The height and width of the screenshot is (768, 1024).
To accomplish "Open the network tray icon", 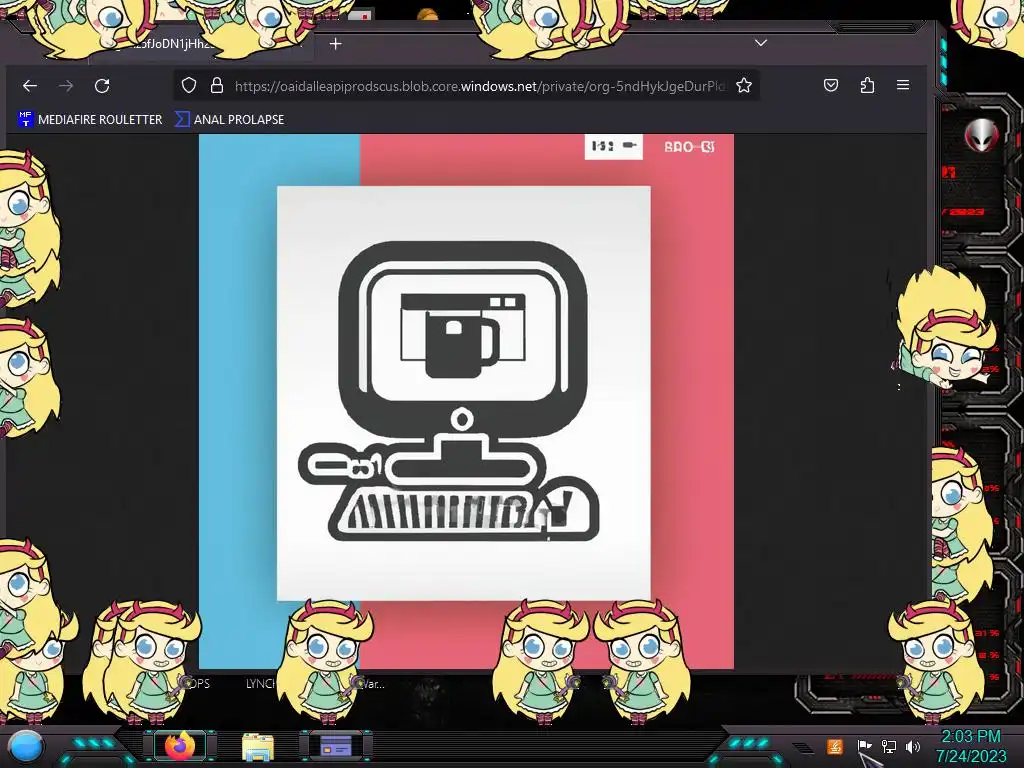I will 889,746.
